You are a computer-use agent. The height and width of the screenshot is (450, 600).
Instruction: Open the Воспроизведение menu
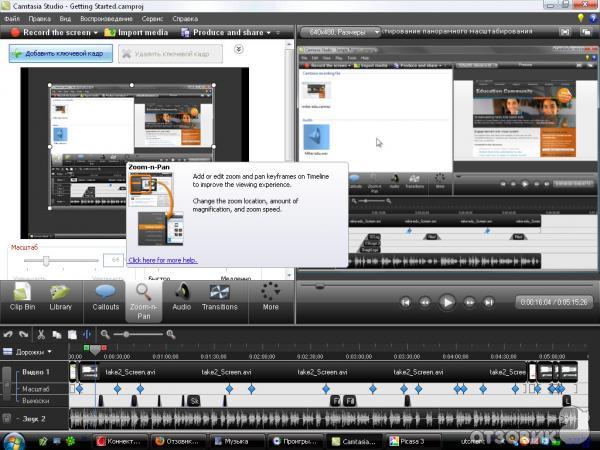[x=108, y=18]
